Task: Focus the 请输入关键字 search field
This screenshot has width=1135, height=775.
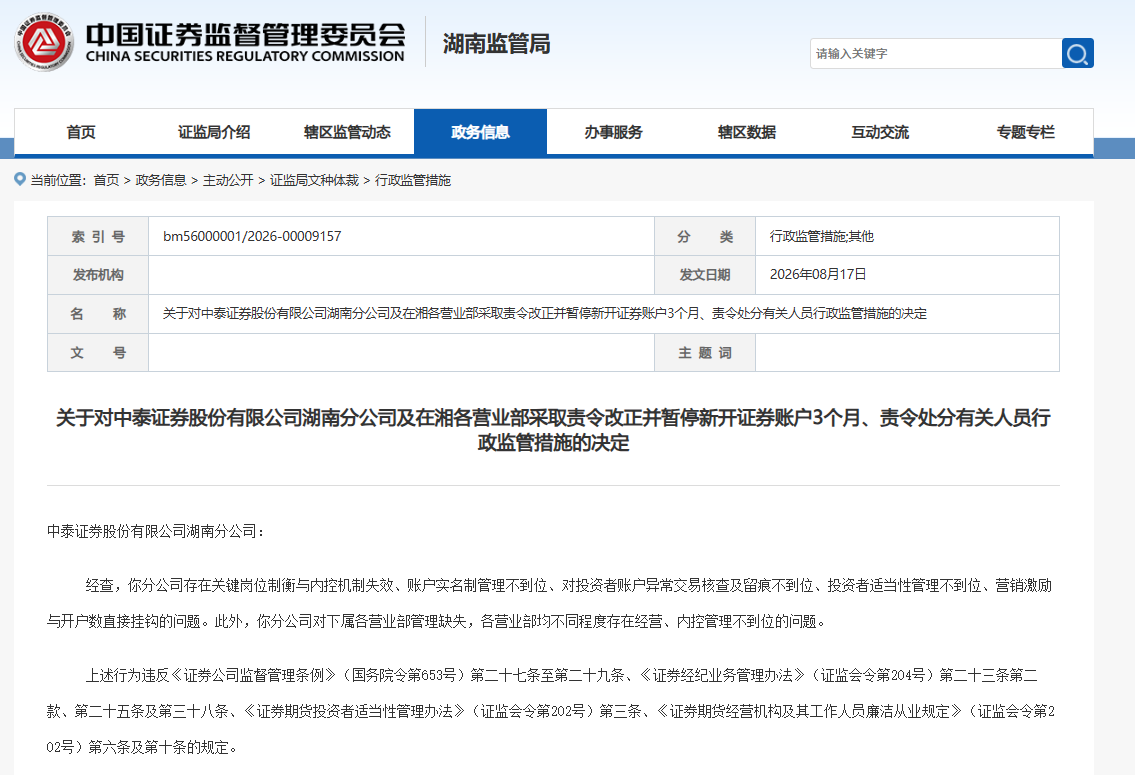Action: [935, 54]
